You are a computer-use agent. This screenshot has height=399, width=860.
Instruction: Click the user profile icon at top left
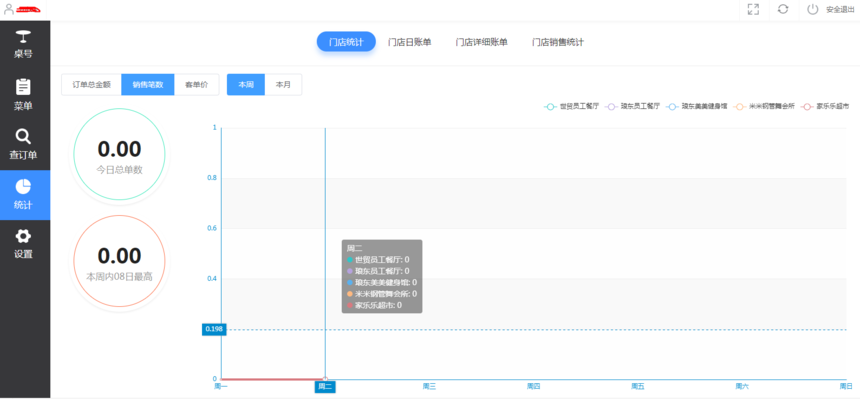click(x=8, y=9)
